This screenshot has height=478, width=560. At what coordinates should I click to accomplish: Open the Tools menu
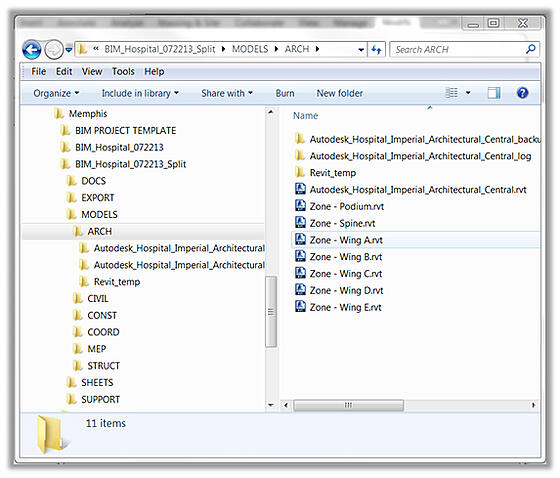pyautogui.click(x=123, y=71)
